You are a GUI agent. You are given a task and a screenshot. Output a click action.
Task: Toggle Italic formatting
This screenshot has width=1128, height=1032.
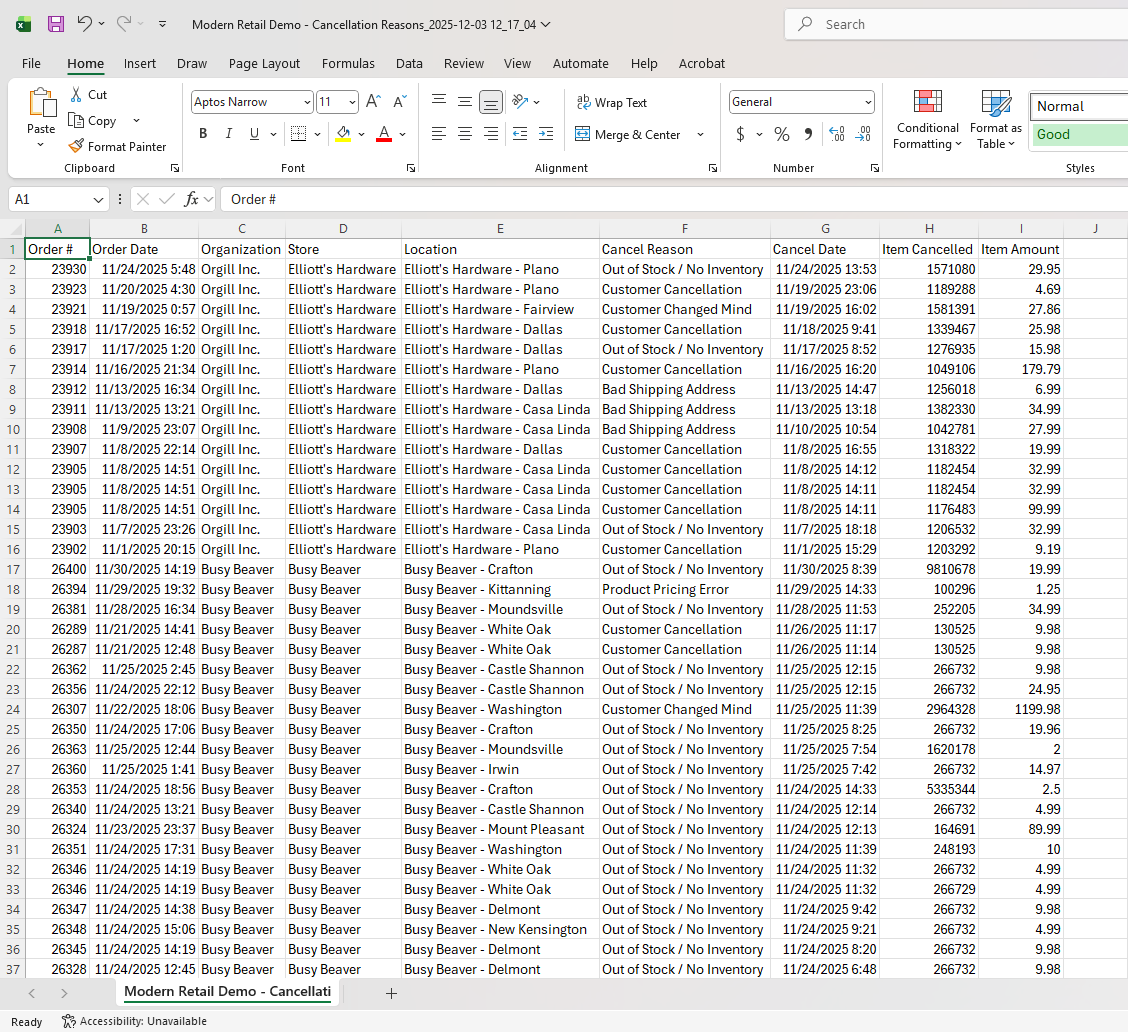pos(229,134)
